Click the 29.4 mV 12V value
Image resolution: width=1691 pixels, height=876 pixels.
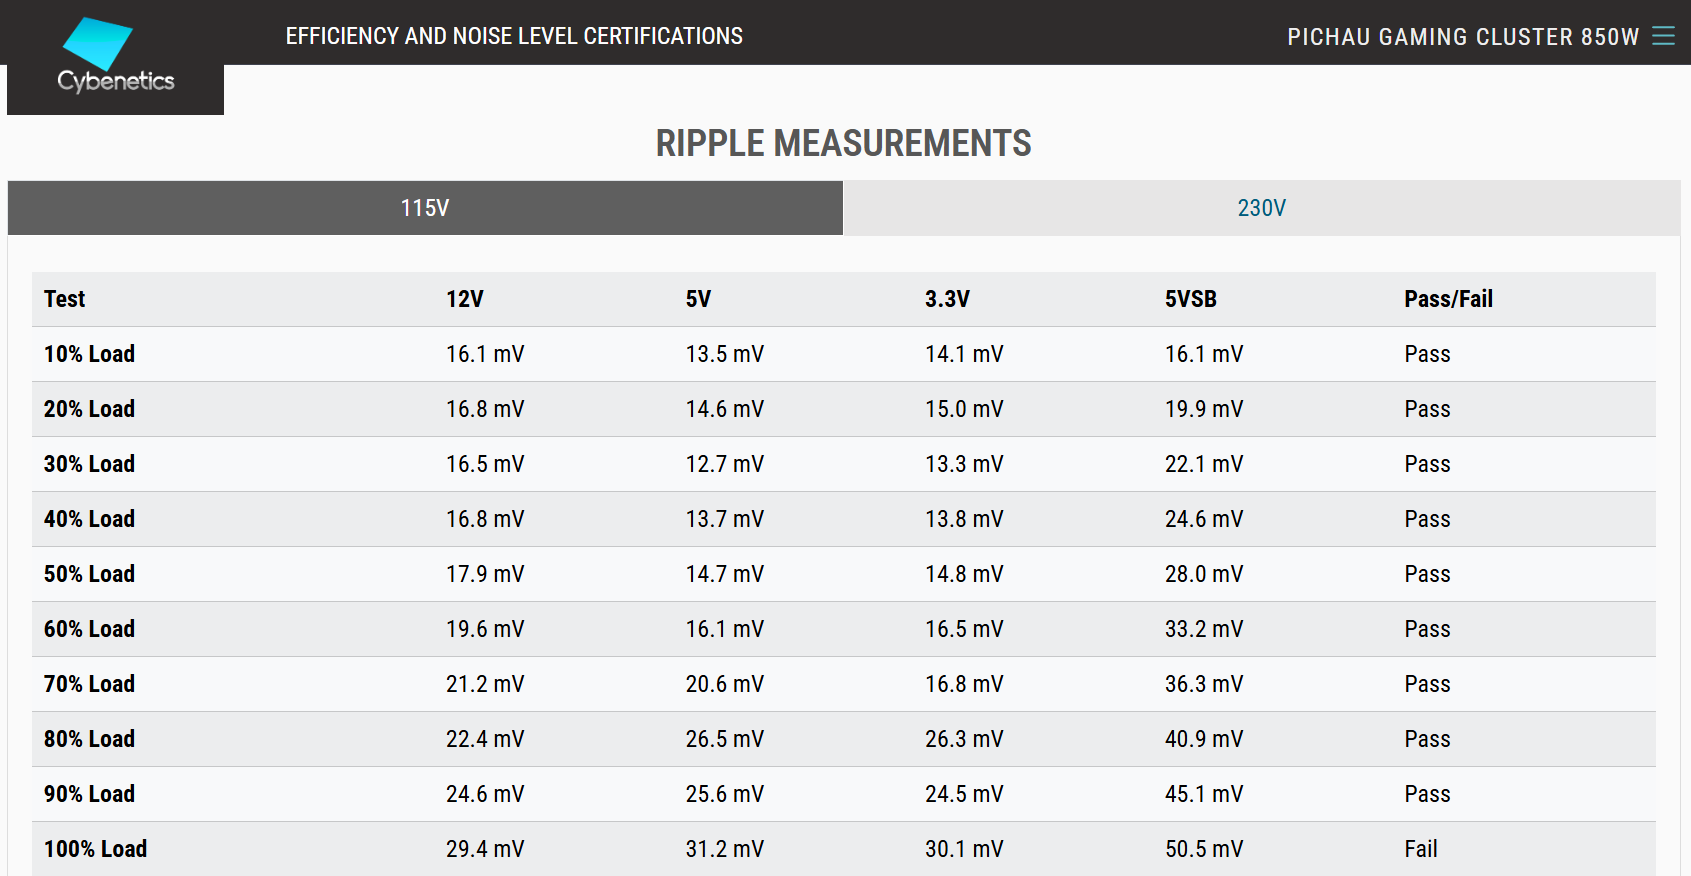tap(485, 849)
